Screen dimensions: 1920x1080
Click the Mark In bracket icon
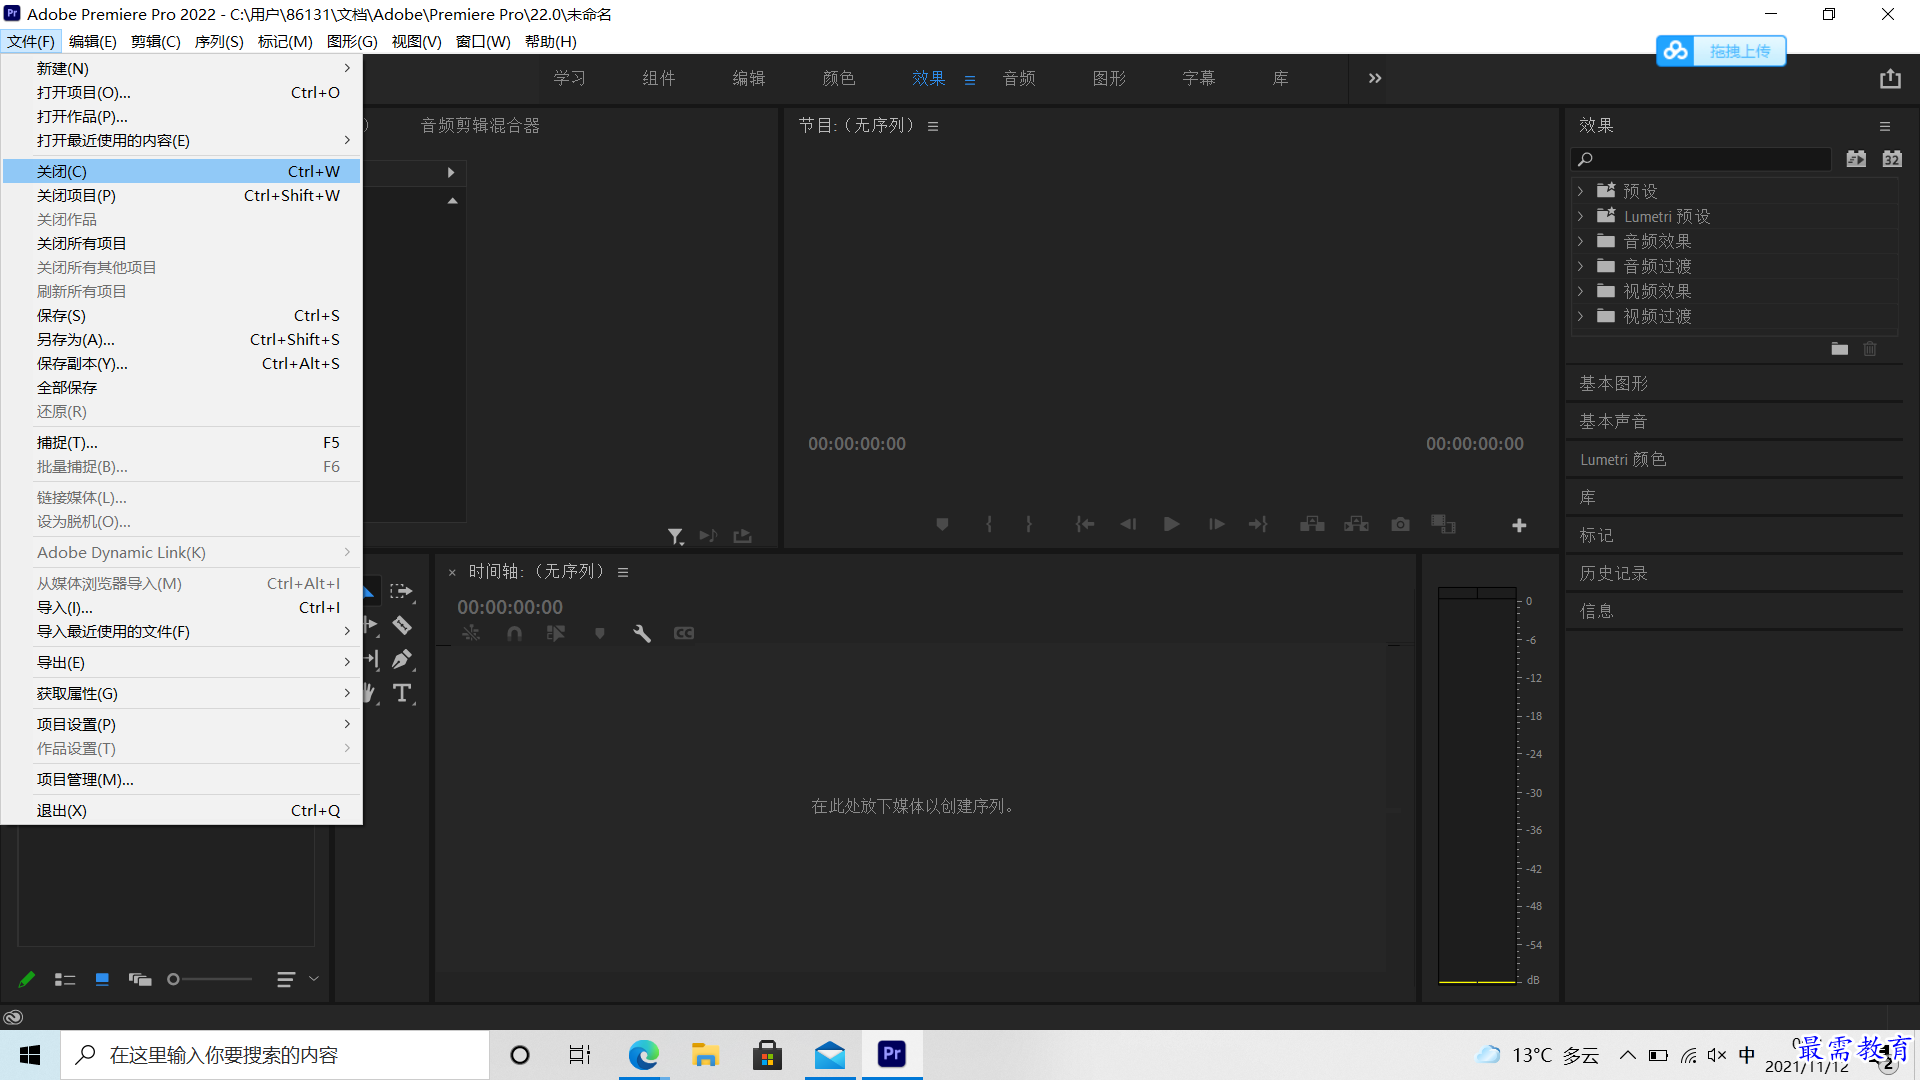coord(989,524)
